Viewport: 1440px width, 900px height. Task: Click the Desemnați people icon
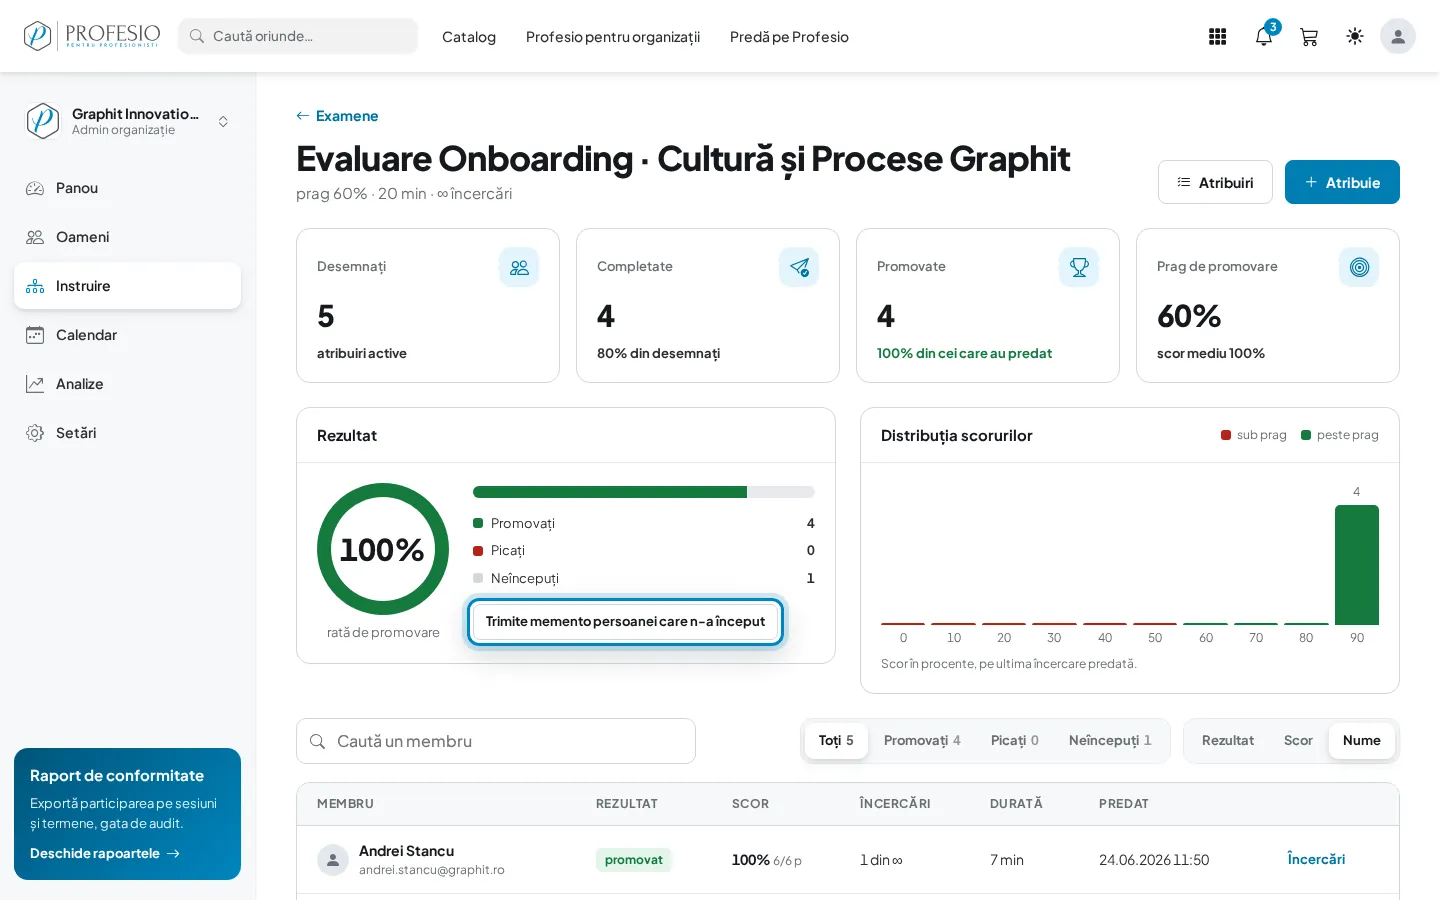(519, 267)
